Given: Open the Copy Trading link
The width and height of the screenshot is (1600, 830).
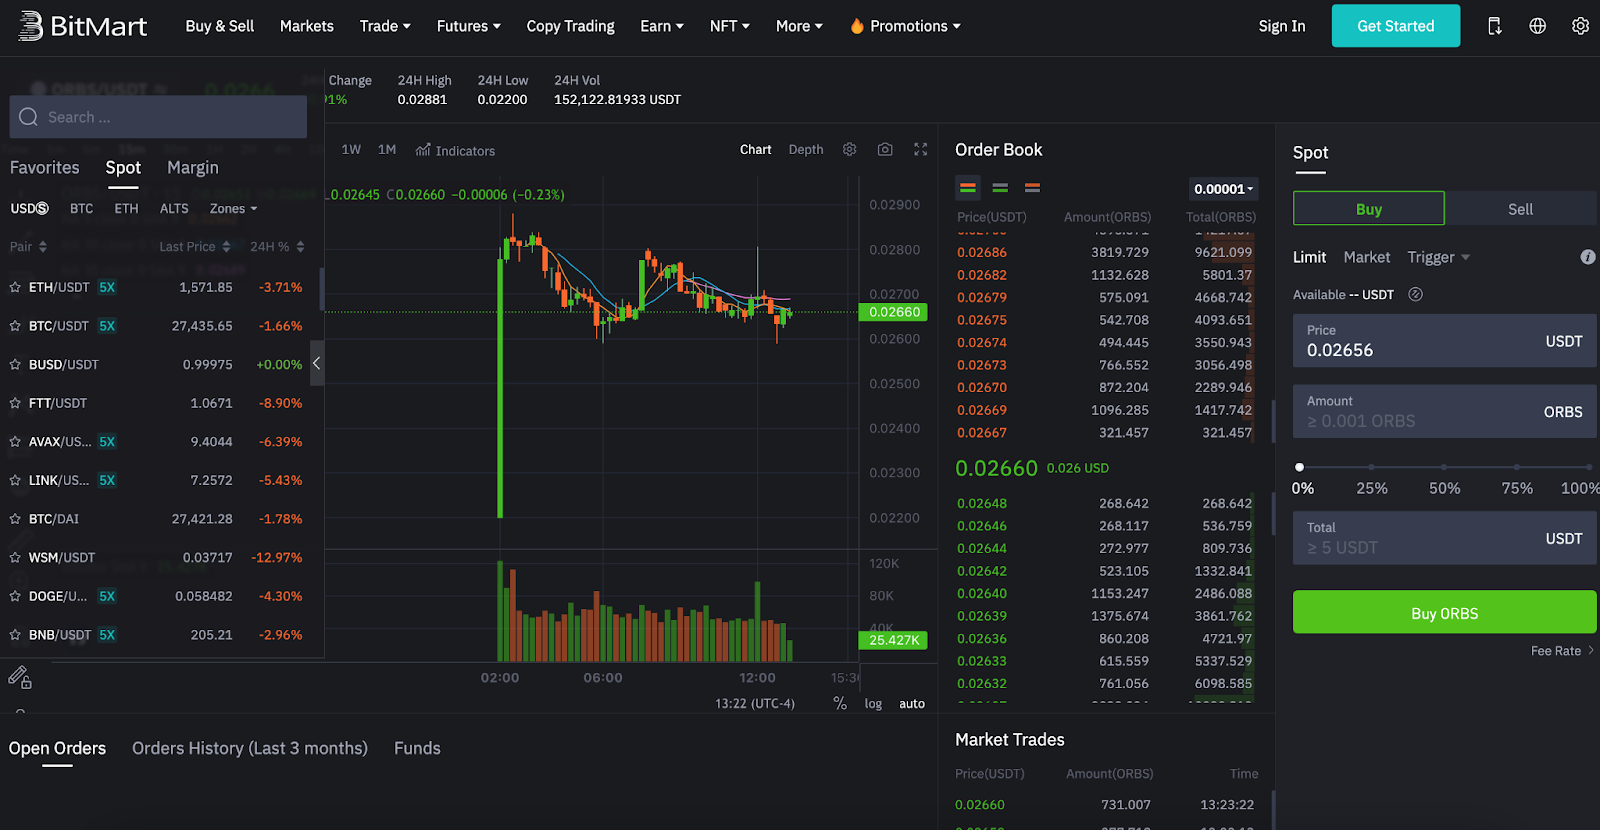Looking at the screenshot, I should [x=571, y=26].
